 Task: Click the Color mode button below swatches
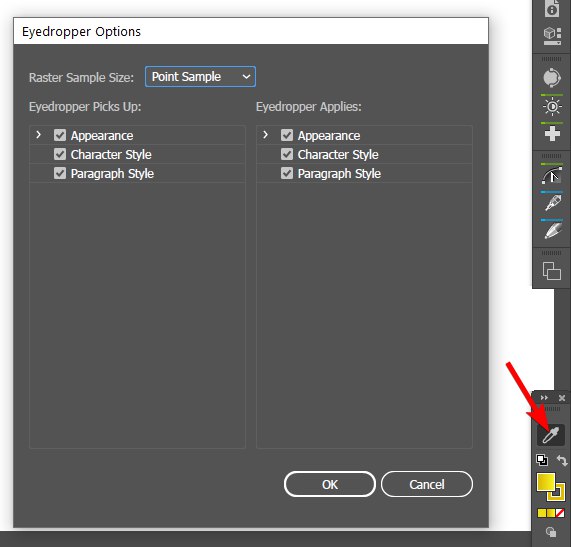coord(541,513)
